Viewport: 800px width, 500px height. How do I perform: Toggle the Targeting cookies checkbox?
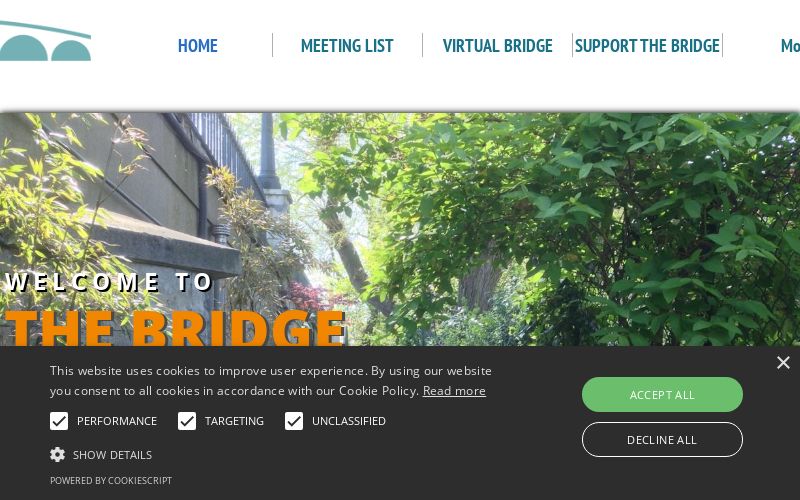click(187, 421)
